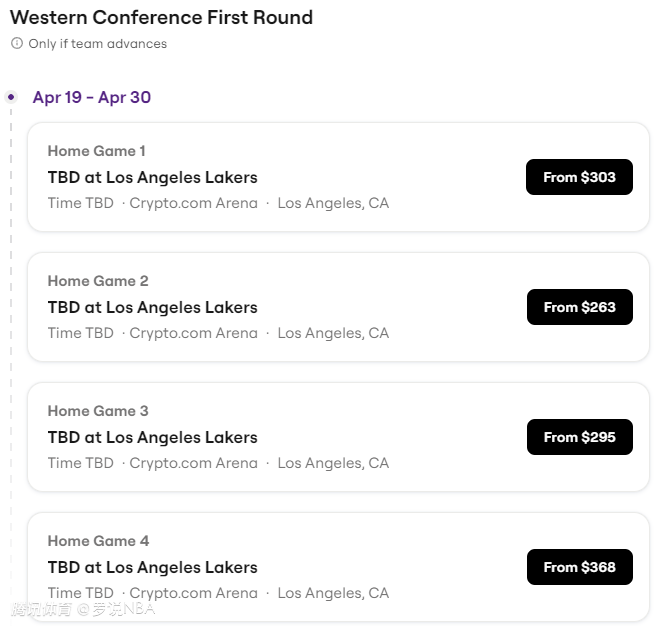Screen dimensions: 658x626
Task: Open the Home Game 4 Lakers matchup title
Action: [x=152, y=567]
